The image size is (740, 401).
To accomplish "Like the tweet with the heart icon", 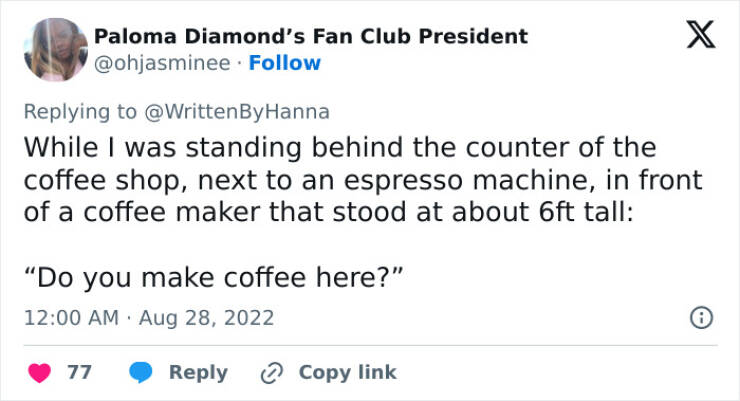I will tap(43, 372).
